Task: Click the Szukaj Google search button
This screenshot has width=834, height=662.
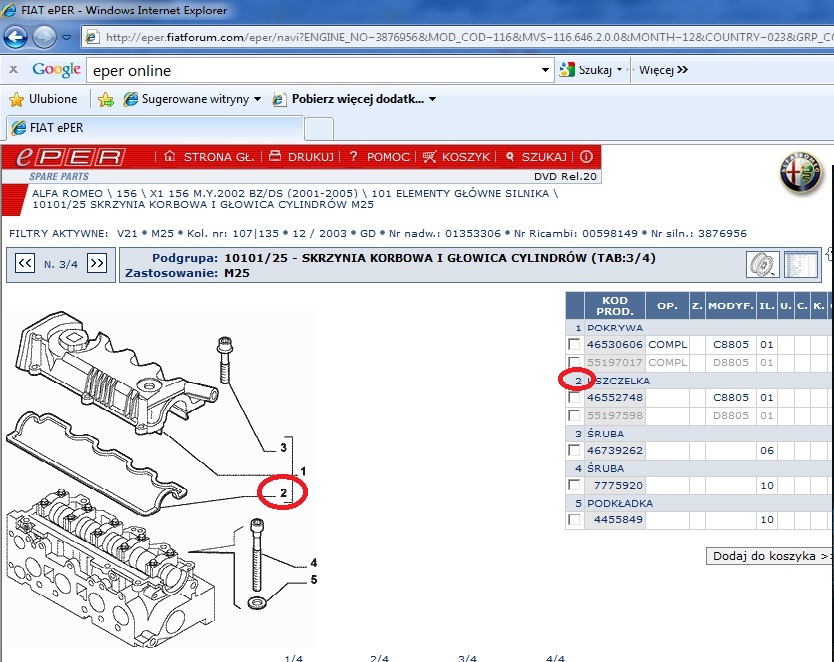Action: pyautogui.click(x=585, y=70)
